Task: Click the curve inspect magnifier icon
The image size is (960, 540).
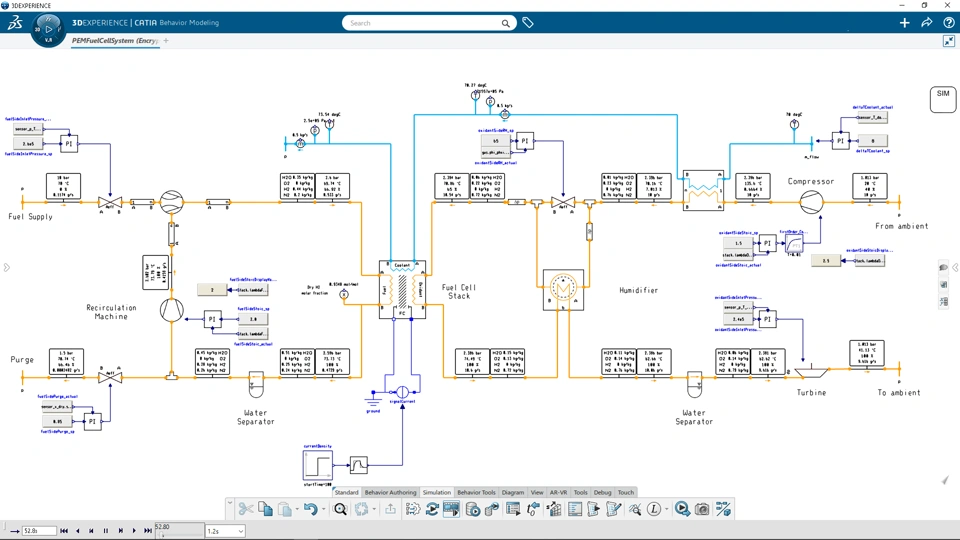Action: pos(634,509)
